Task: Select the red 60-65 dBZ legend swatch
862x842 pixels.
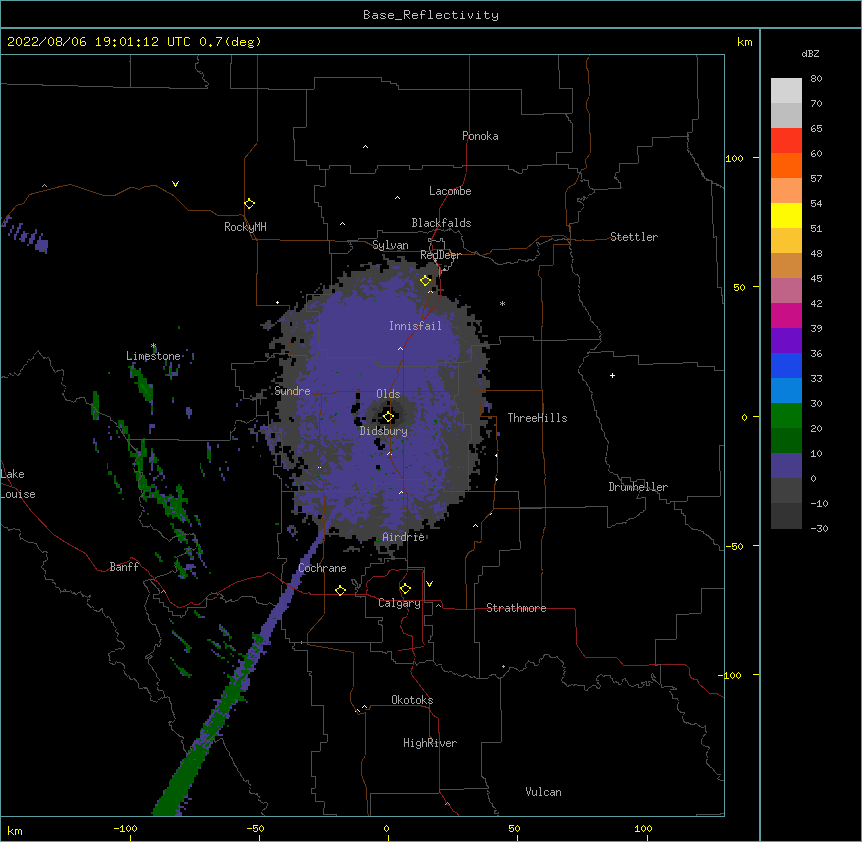Action: pyautogui.click(x=786, y=141)
